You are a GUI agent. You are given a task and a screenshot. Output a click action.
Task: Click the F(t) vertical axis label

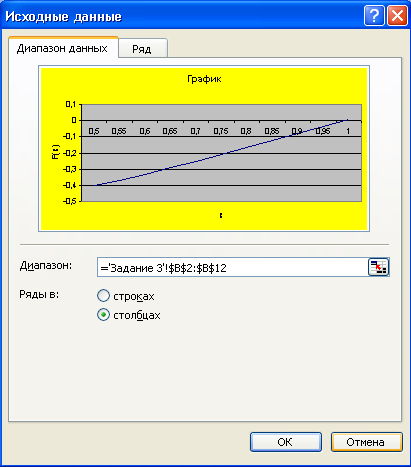click(x=55, y=152)
